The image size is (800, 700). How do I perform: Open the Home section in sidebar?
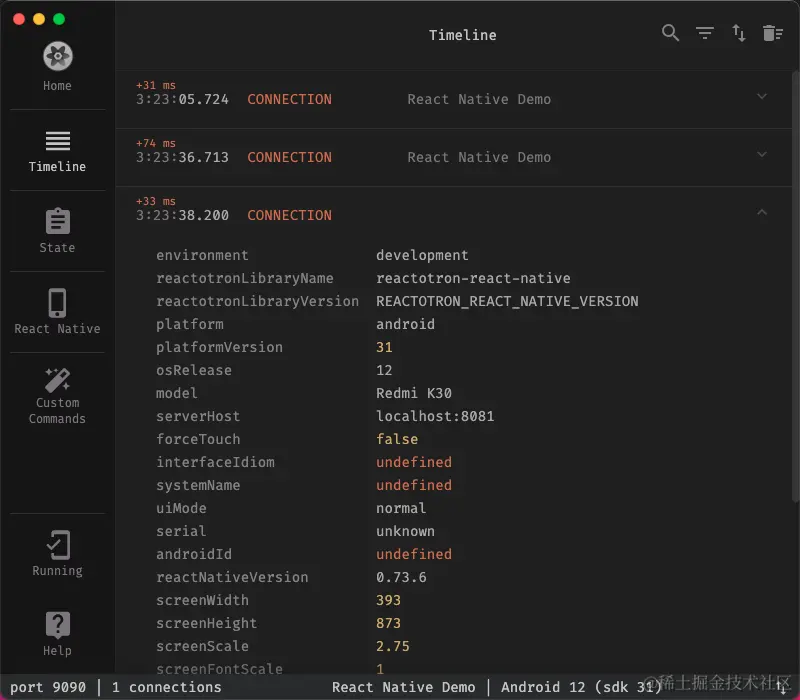57,67
